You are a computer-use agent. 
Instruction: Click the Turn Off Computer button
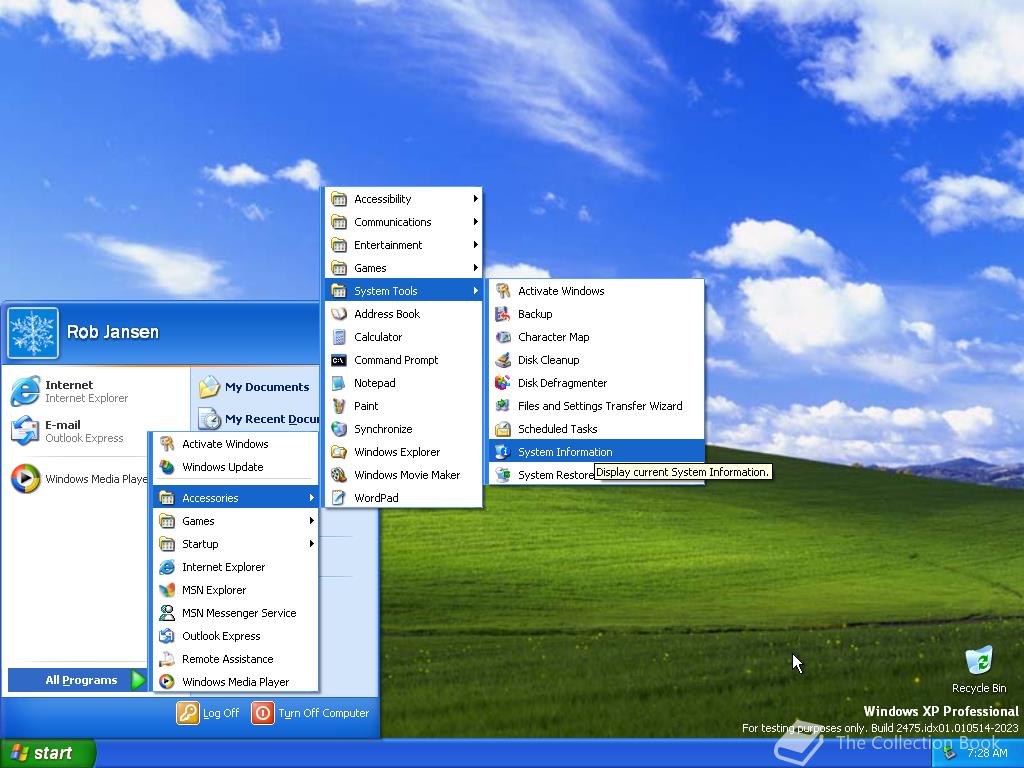click(x=311, y=713)
